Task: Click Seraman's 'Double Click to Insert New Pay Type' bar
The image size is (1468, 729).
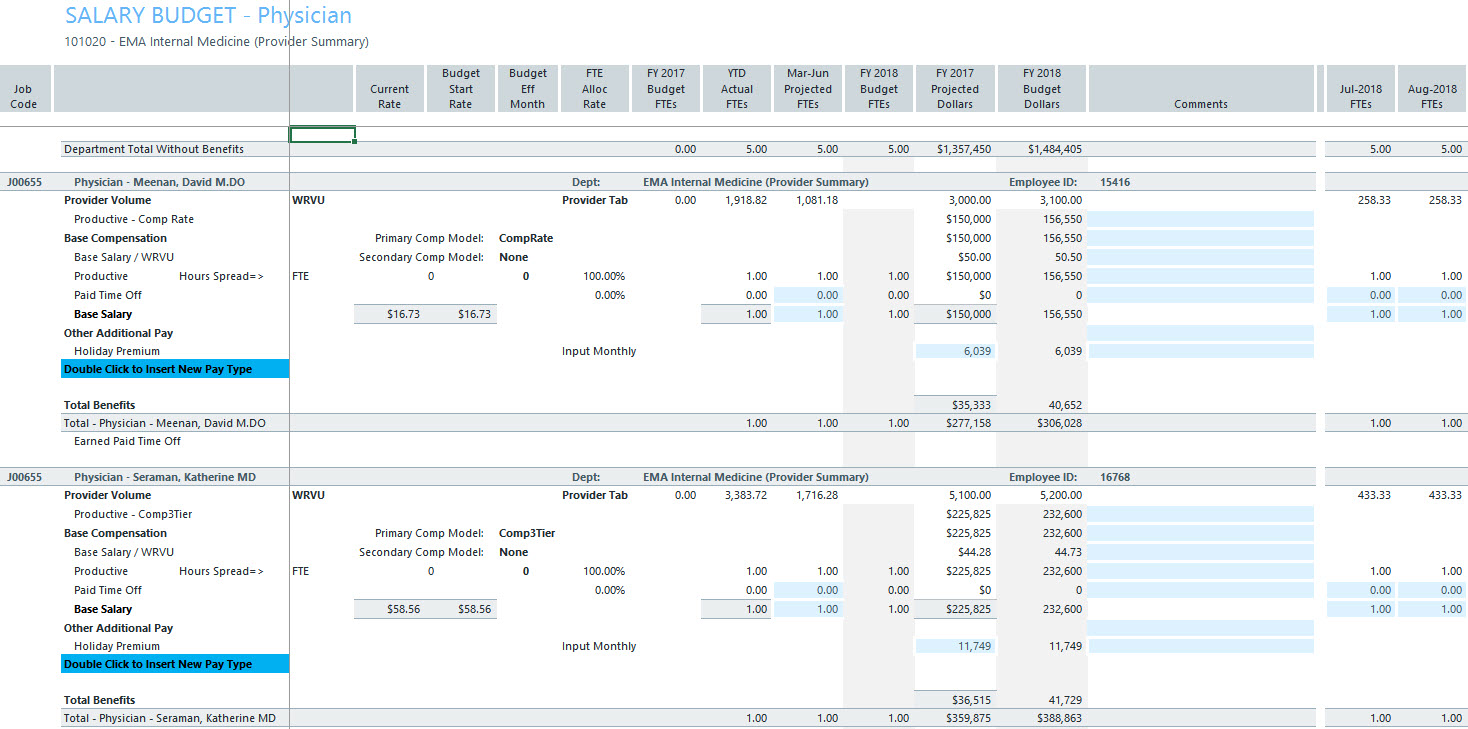Action: tap(175, 664)
